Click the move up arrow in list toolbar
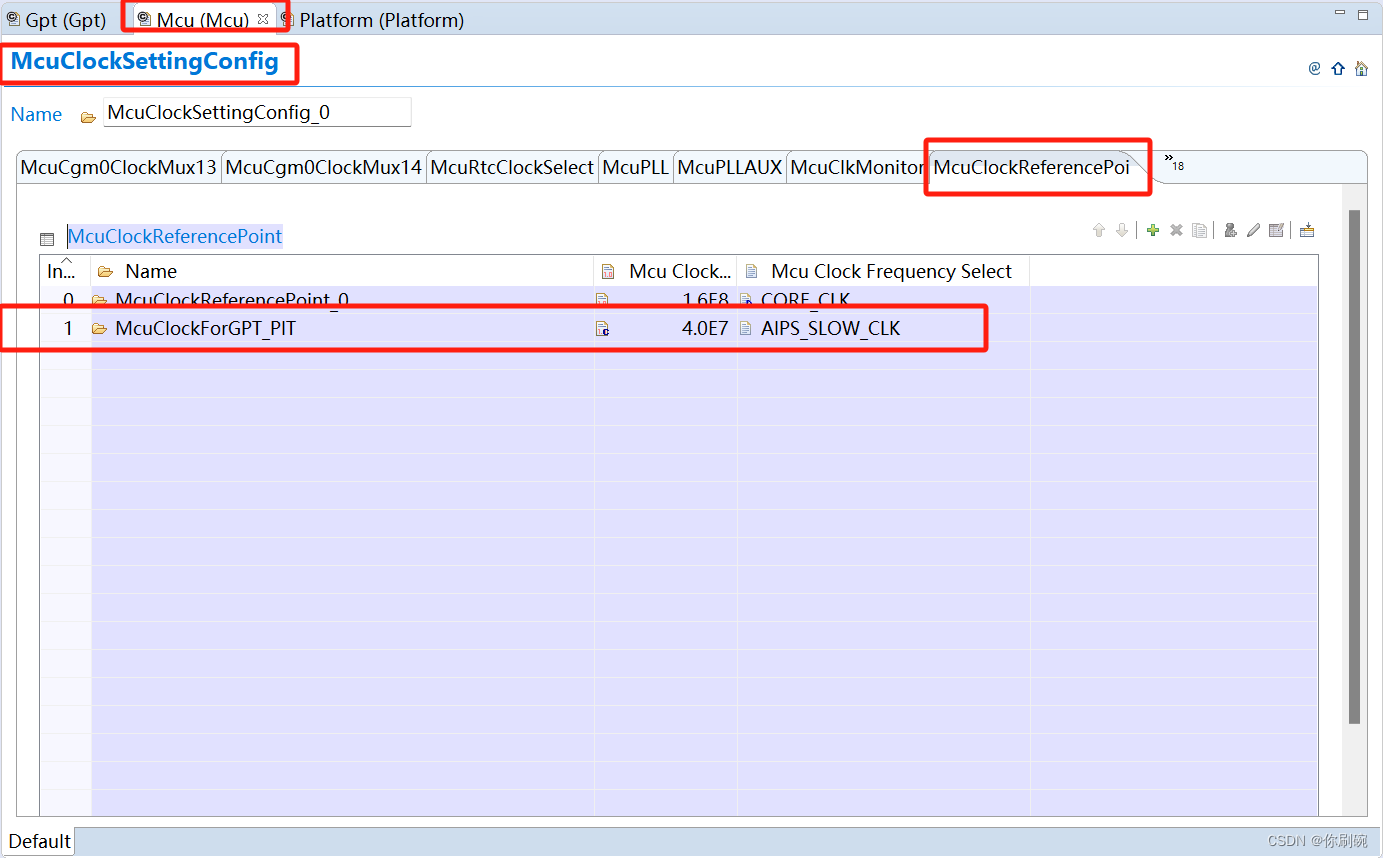The image size is (1383, 858). (1099, 230)
